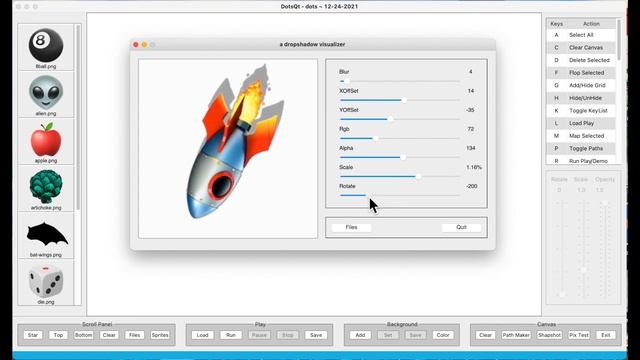Screen dimensions: 640x360
Task: Click the Pause button
Action: click(x=259, y=335)
